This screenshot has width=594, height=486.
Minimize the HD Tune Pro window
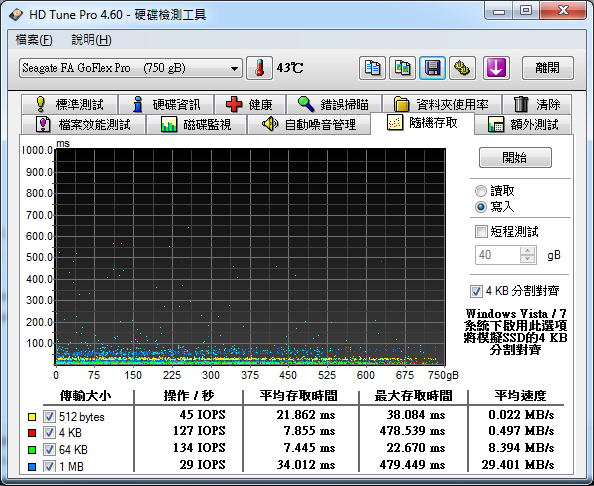(x=499, y=11)
